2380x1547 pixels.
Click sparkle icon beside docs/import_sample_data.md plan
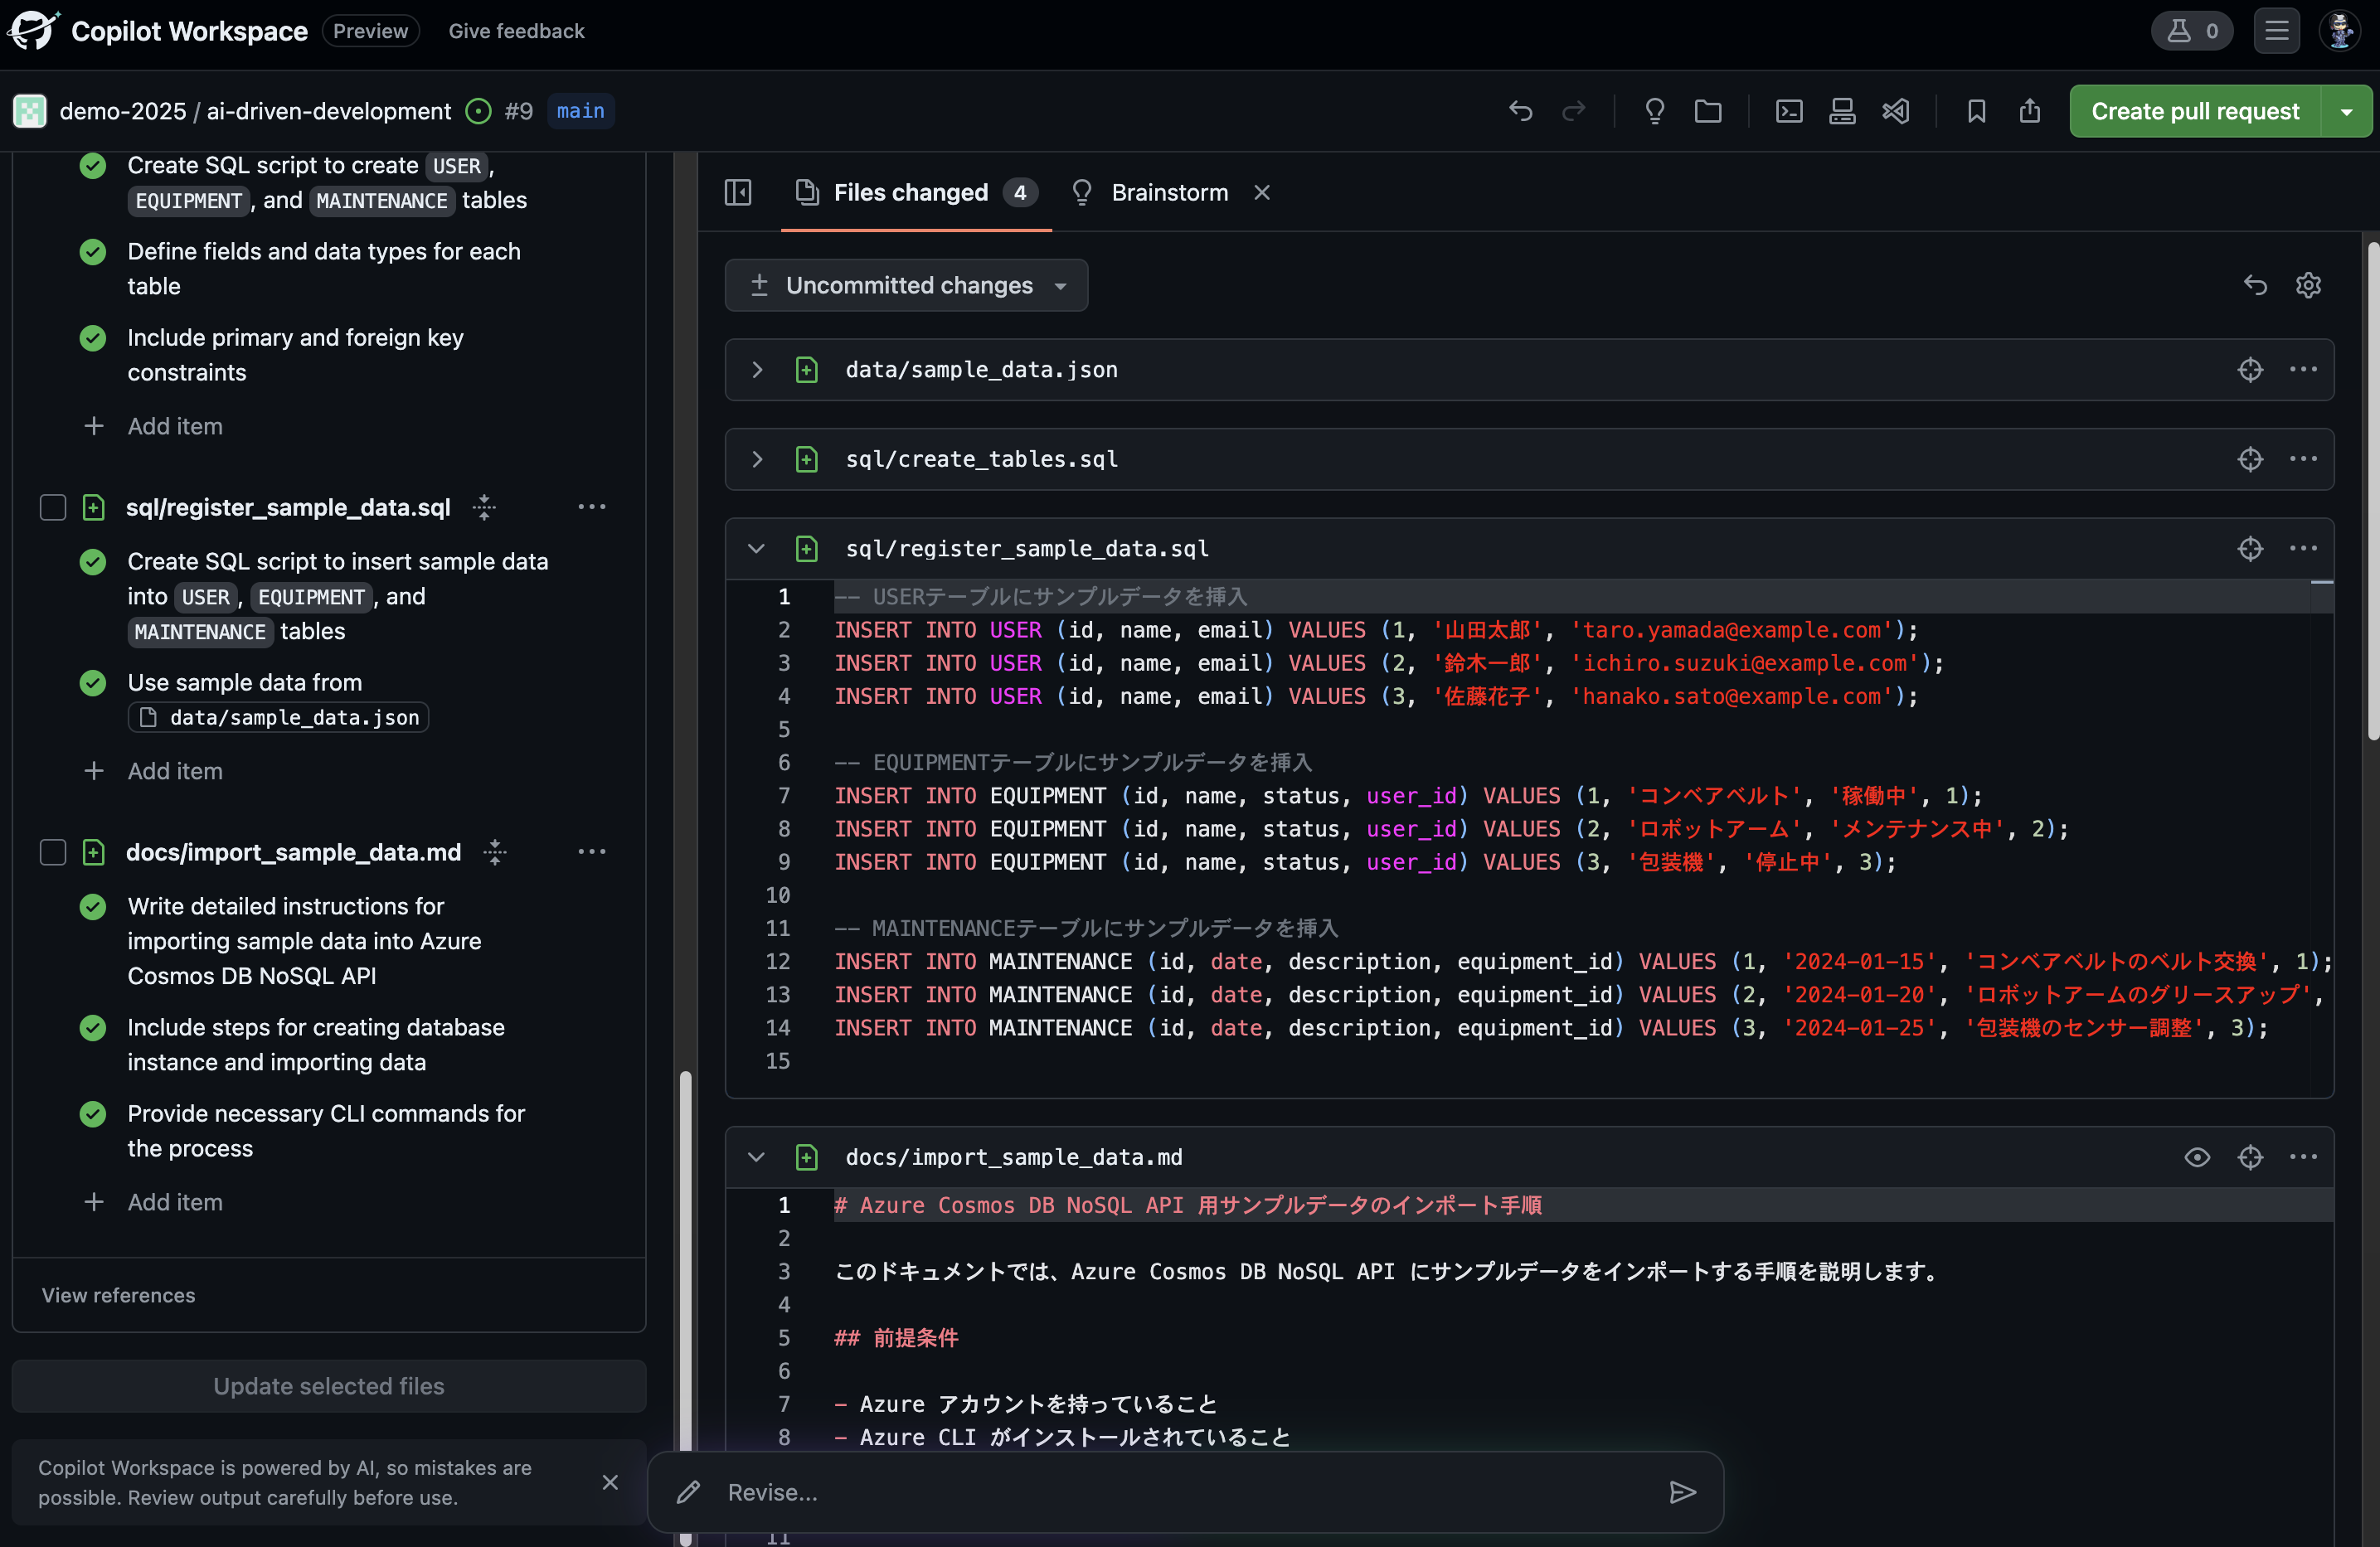click(x=495, y=853)
